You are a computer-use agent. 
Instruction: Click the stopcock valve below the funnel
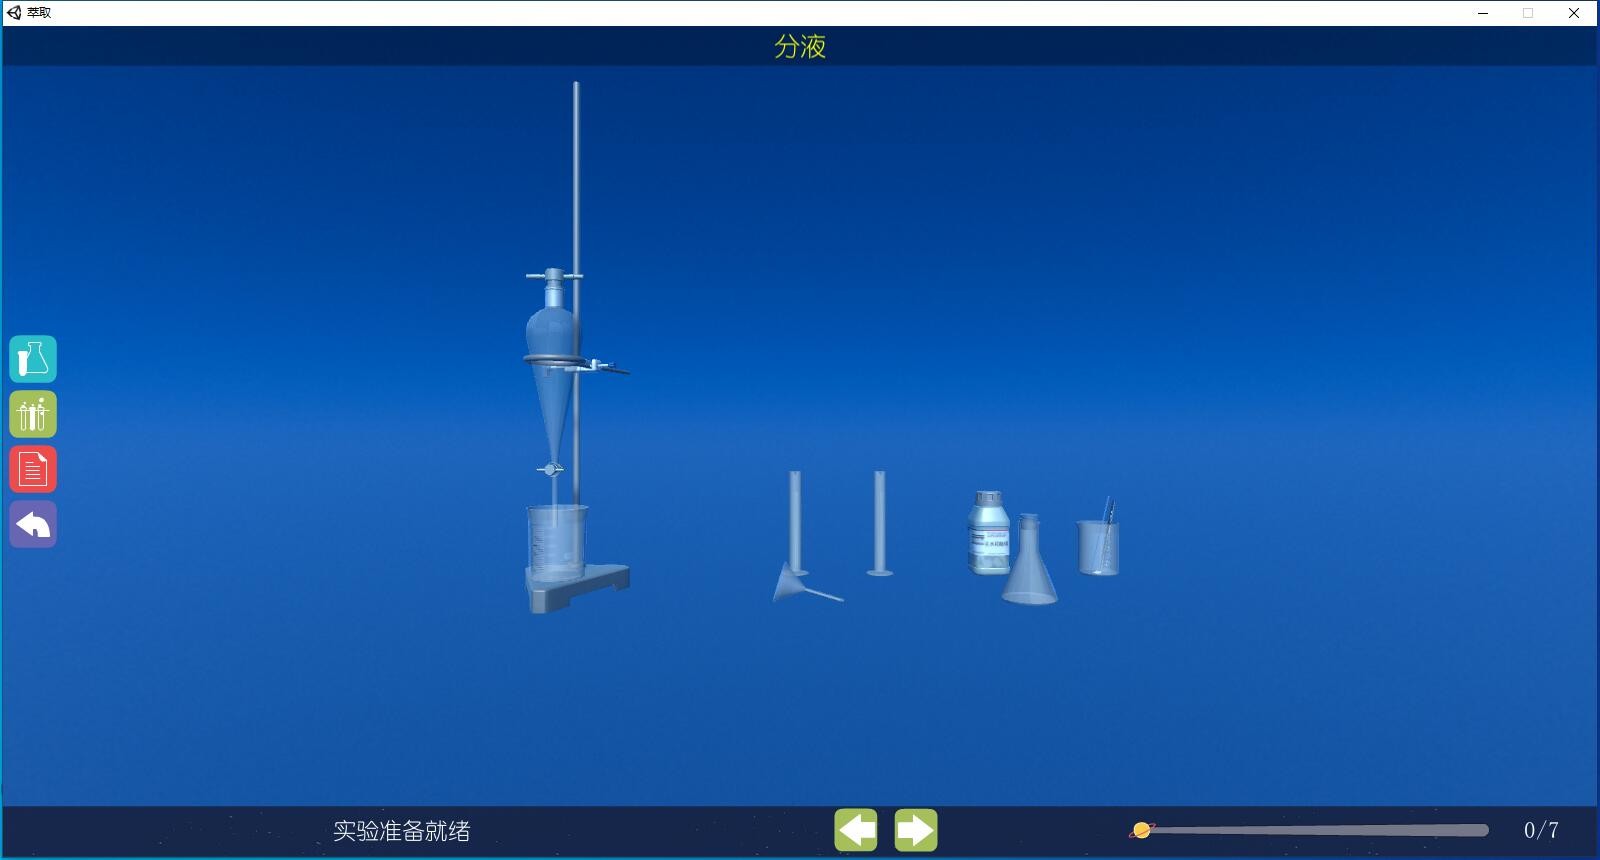tap(549, 469)
